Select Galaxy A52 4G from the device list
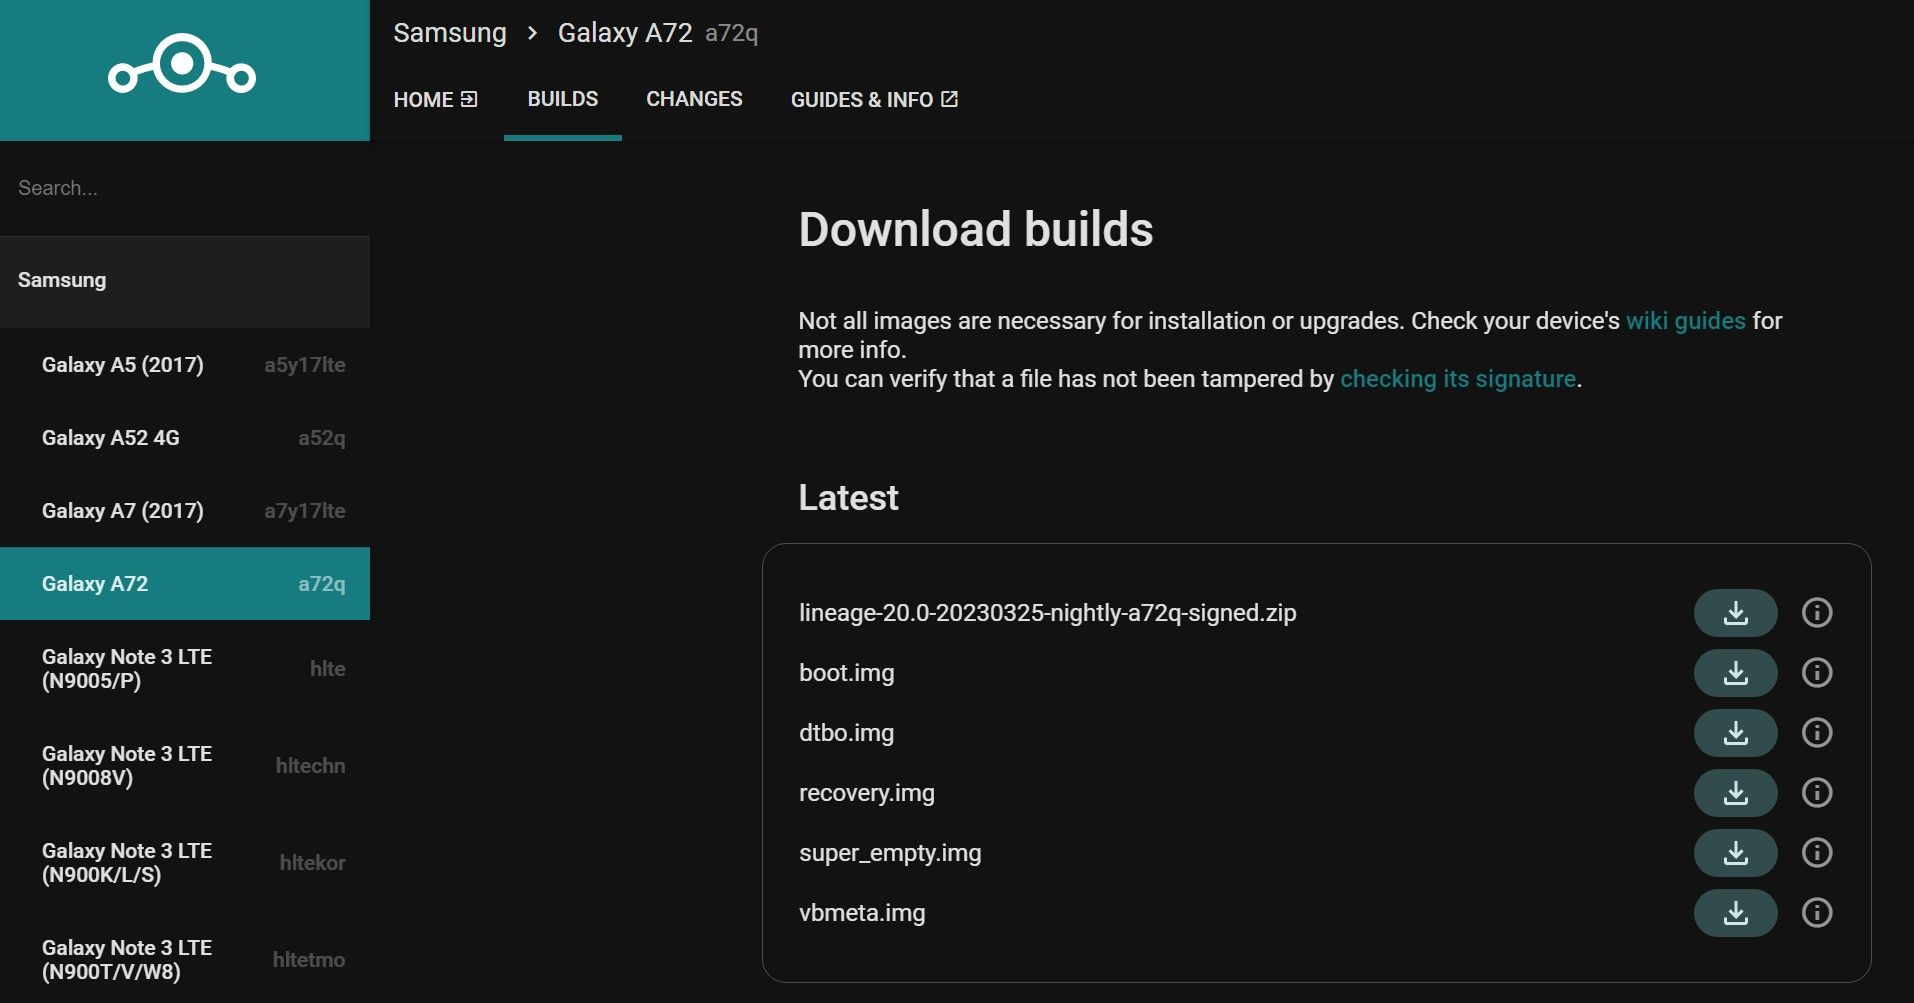Image resolution: width=1914 pixels, height=1003 pixels. pyautogui.click(x=111, y=437)
